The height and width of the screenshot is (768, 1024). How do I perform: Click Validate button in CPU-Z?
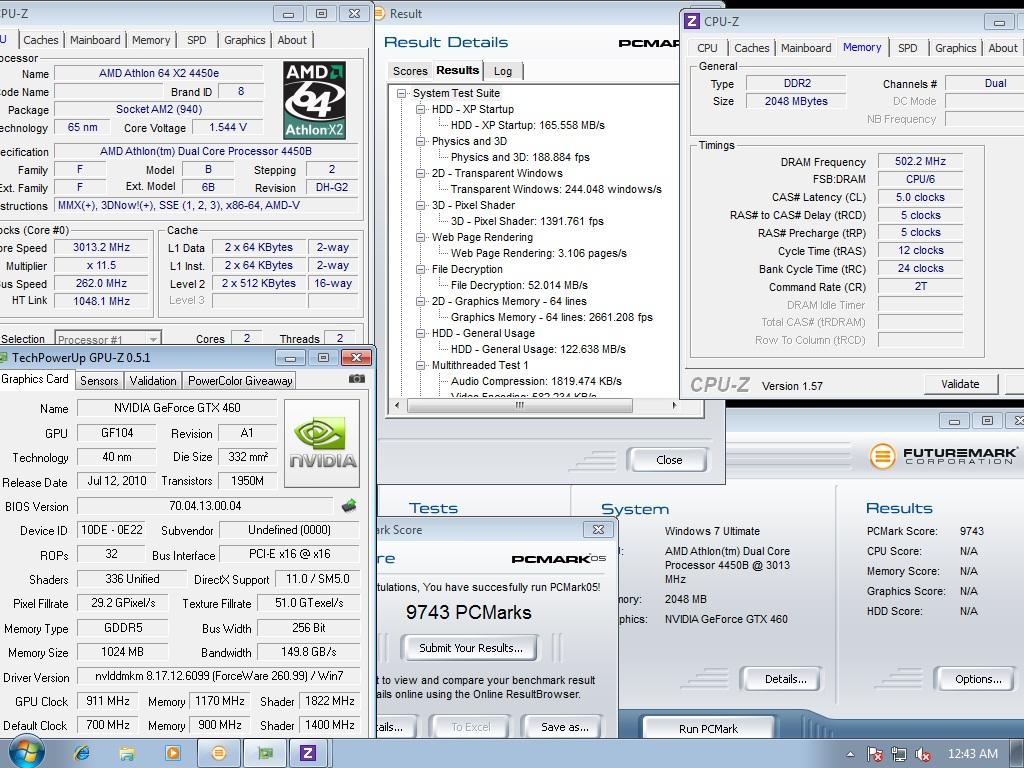point(960,384)
